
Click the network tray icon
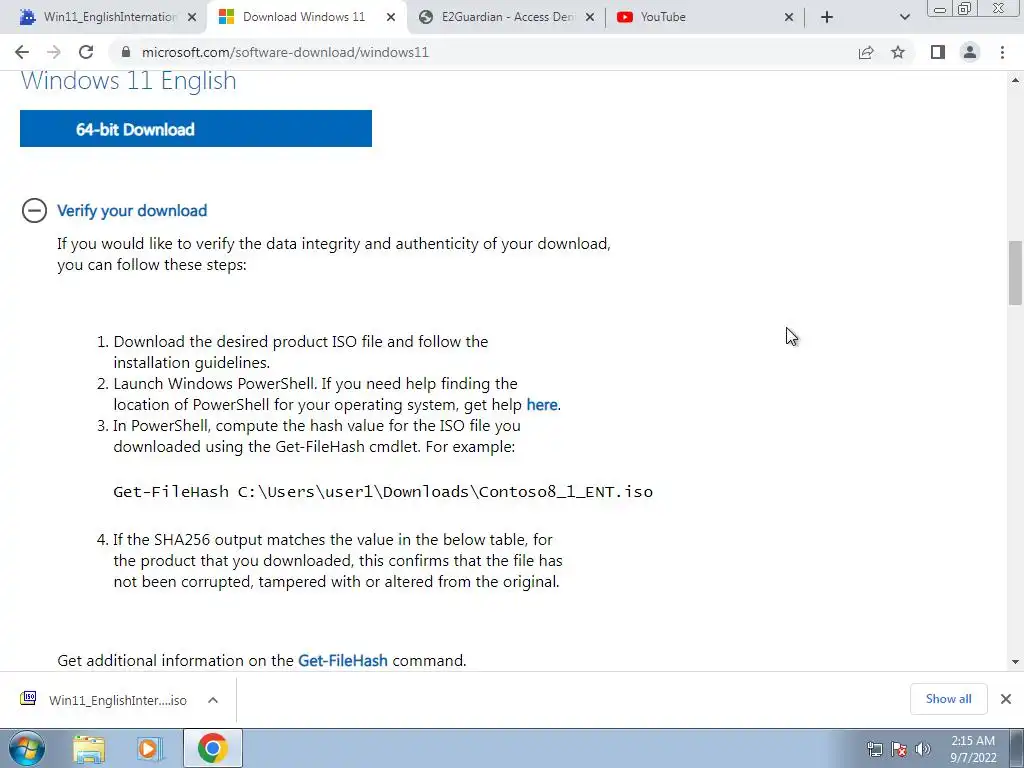pos(874,749)
